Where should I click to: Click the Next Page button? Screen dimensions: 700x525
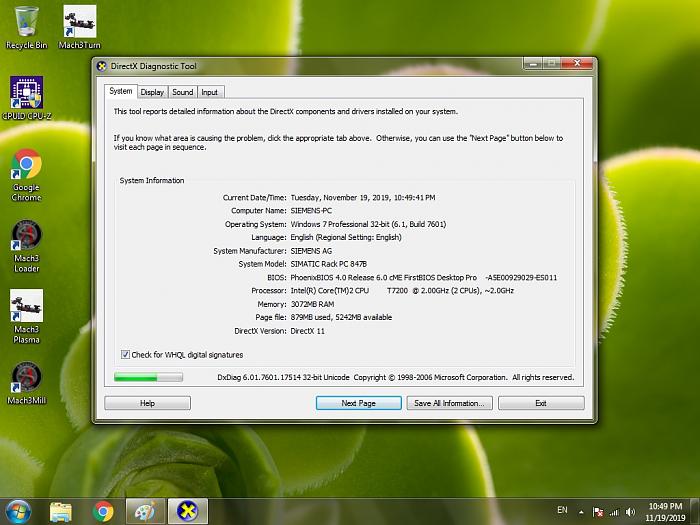(x=358, y=403)
